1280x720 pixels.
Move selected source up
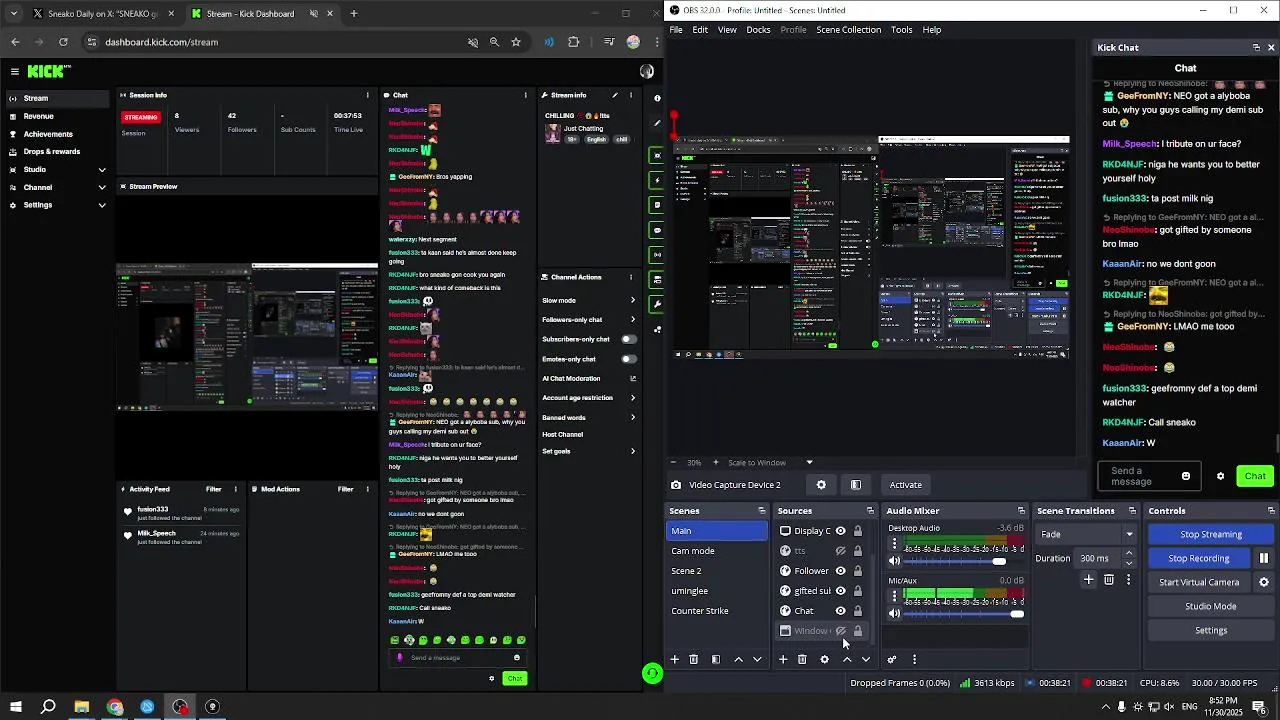tap(847, 659)
